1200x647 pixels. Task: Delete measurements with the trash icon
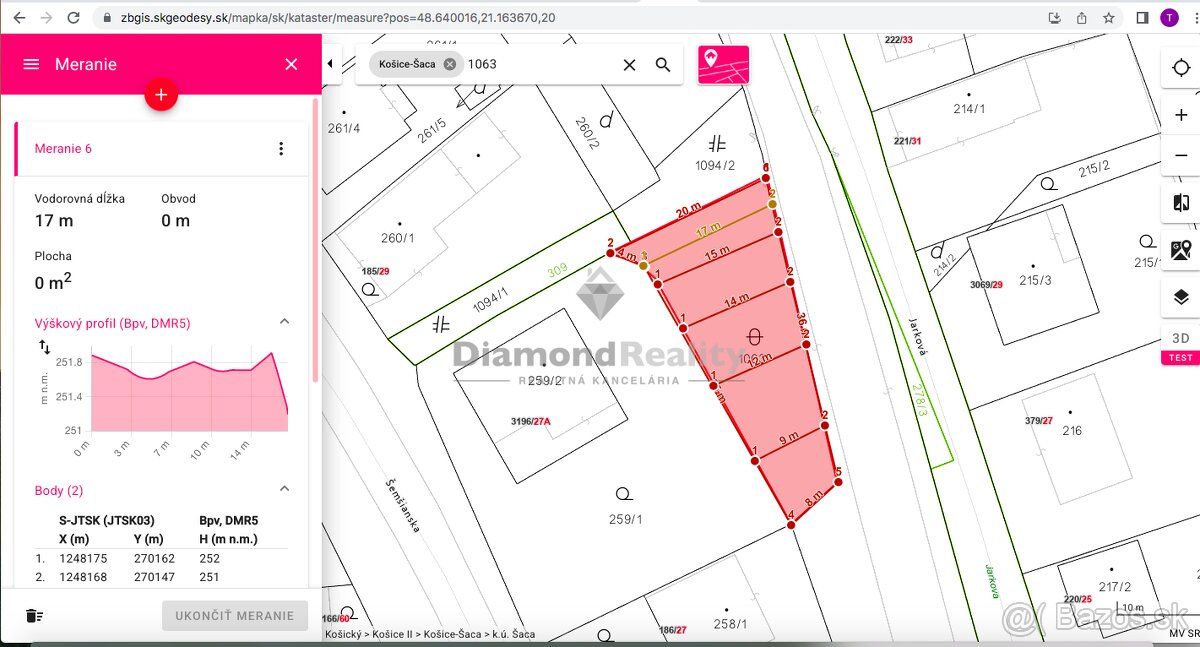35,616
